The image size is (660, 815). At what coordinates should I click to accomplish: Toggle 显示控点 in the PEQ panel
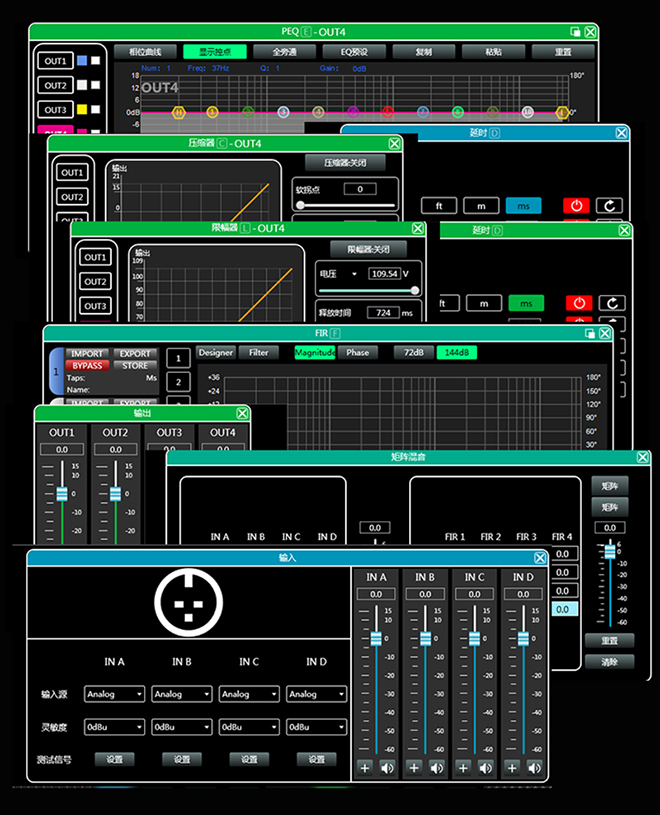point(214,51)
